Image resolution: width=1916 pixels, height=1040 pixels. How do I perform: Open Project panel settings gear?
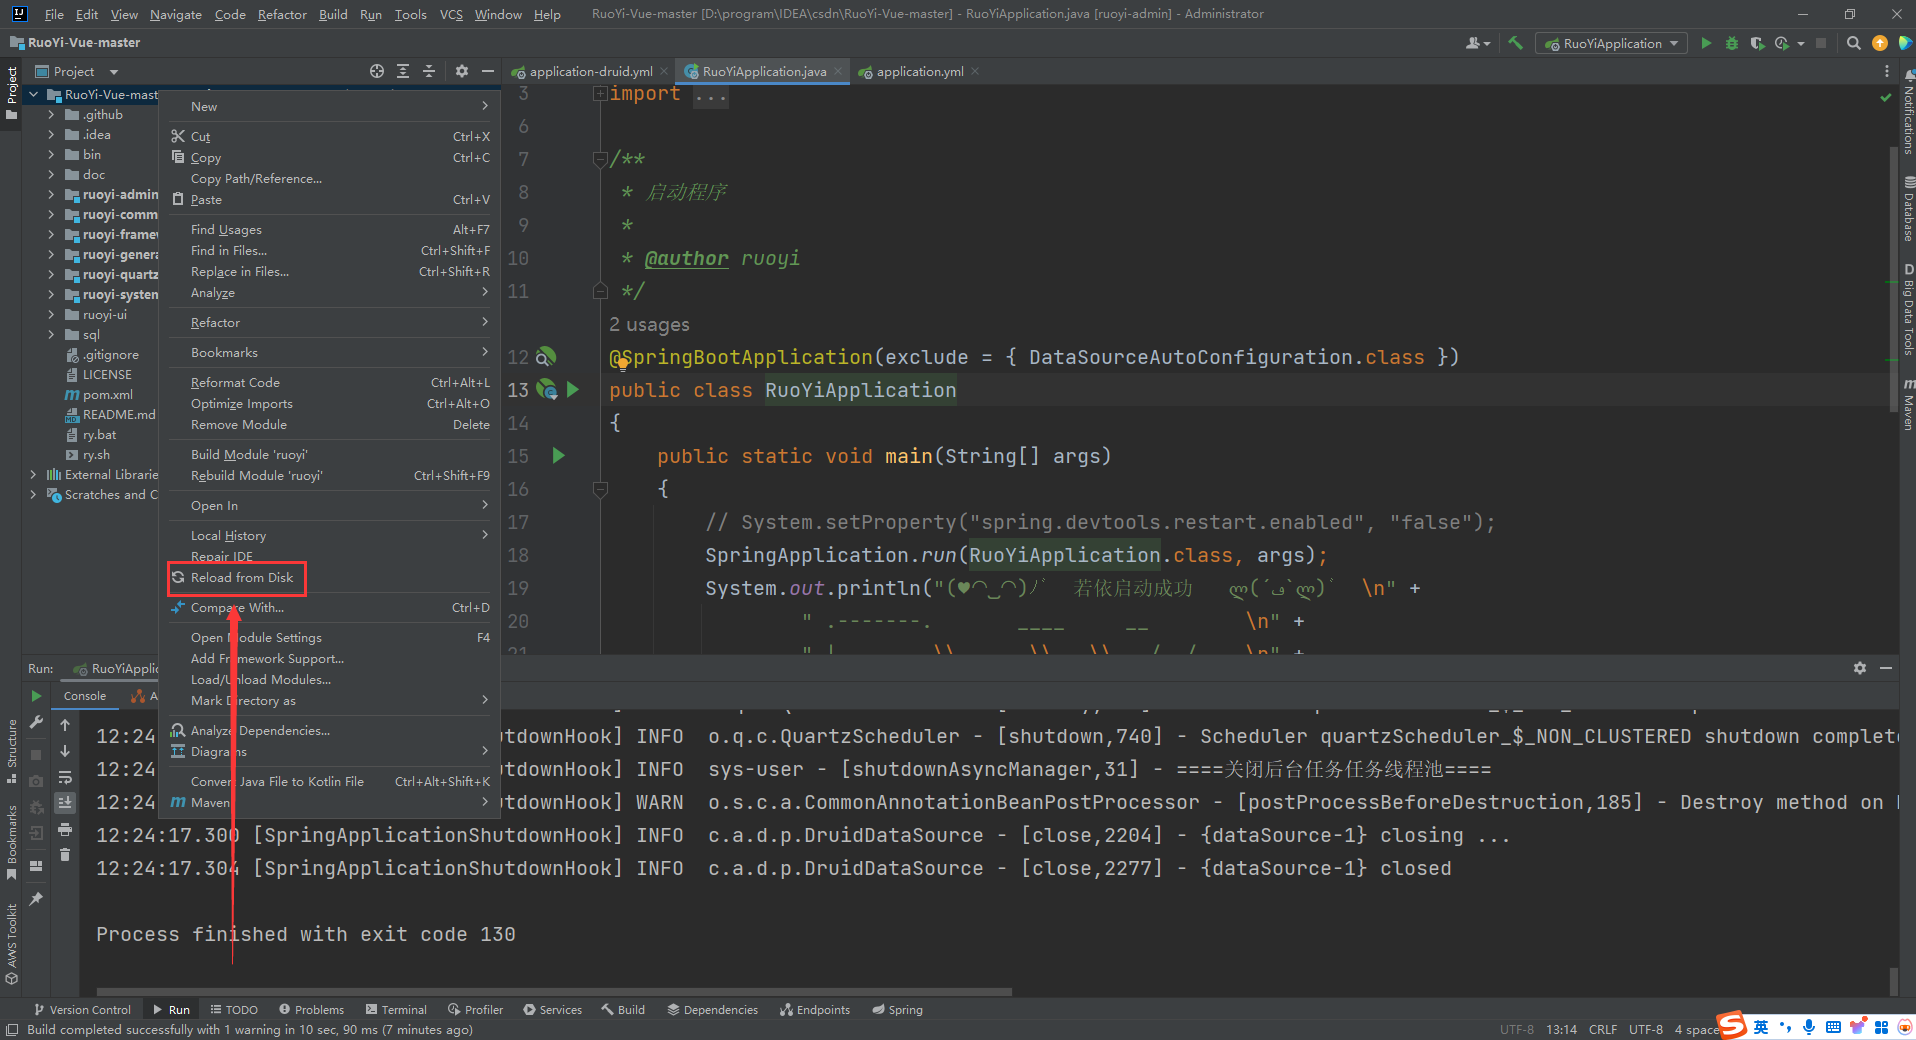tap(461, 71)
